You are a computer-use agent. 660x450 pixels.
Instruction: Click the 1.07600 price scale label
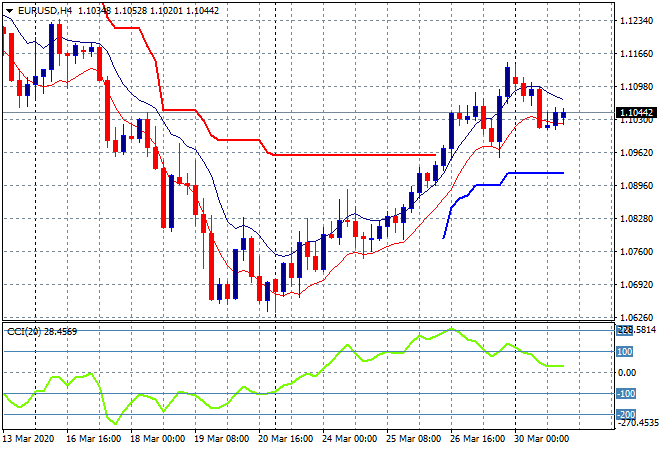coord(637,251)
